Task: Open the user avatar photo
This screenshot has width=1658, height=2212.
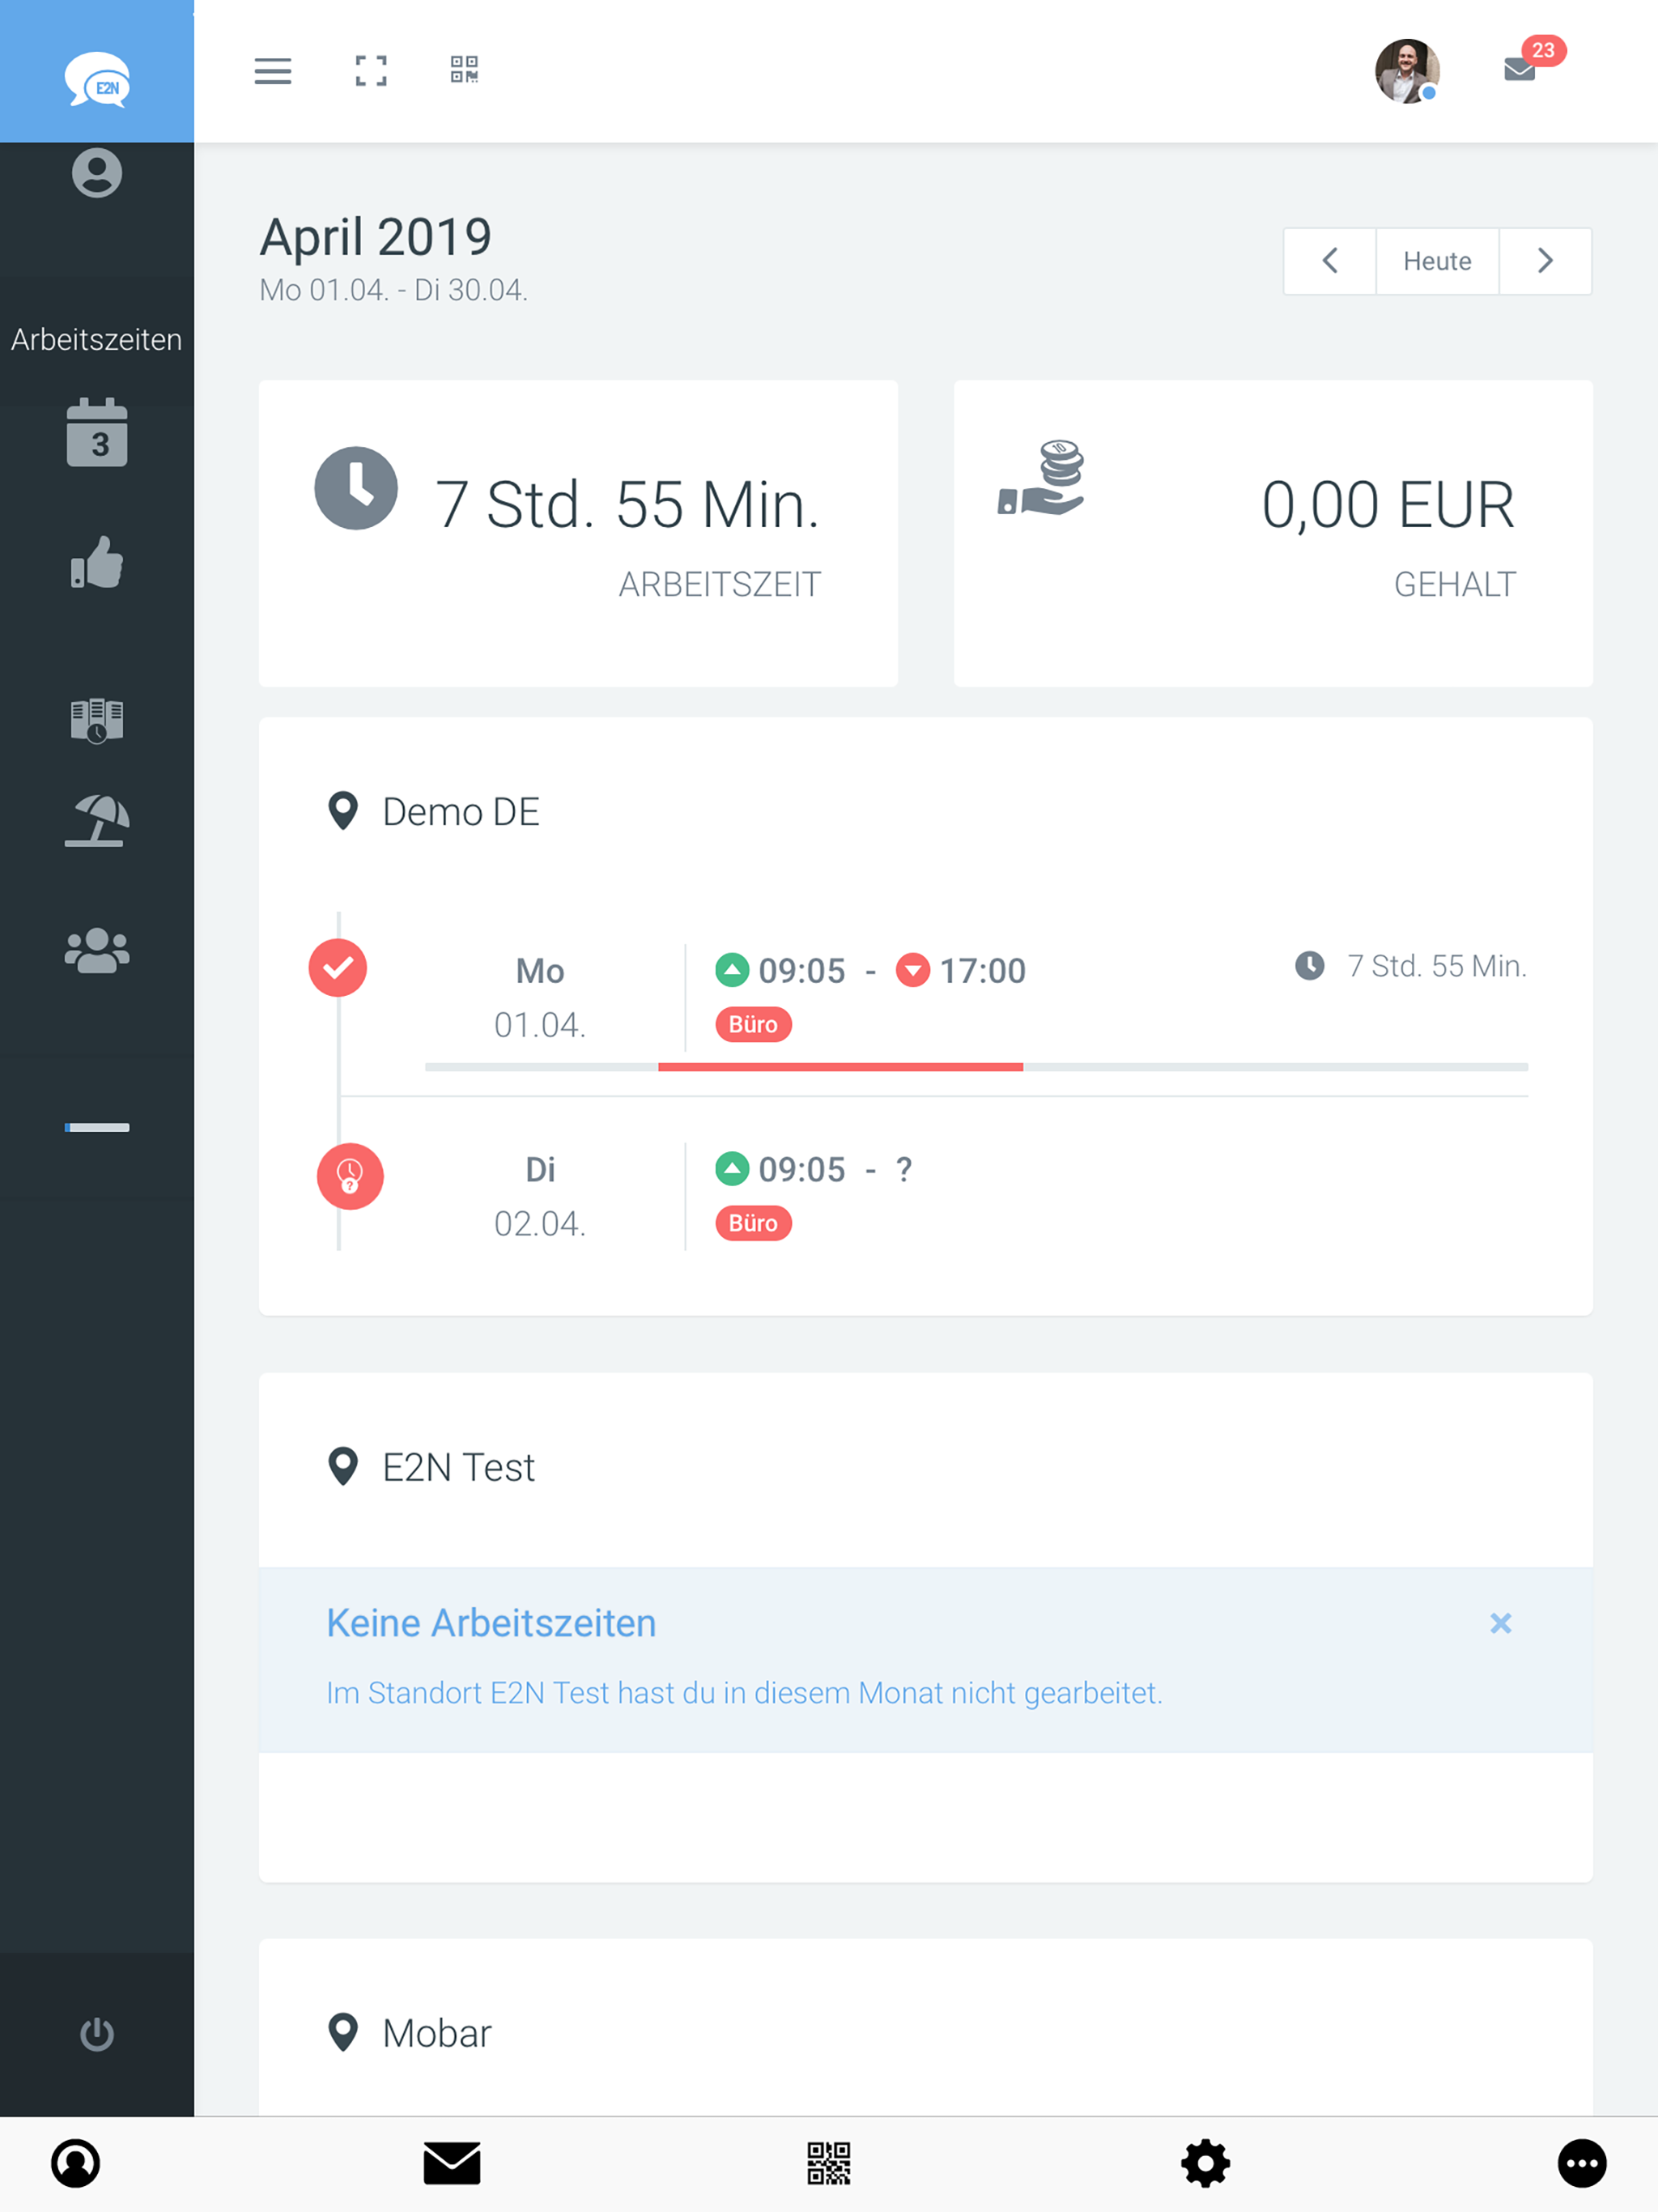Action: click(x=1407, y=71)
